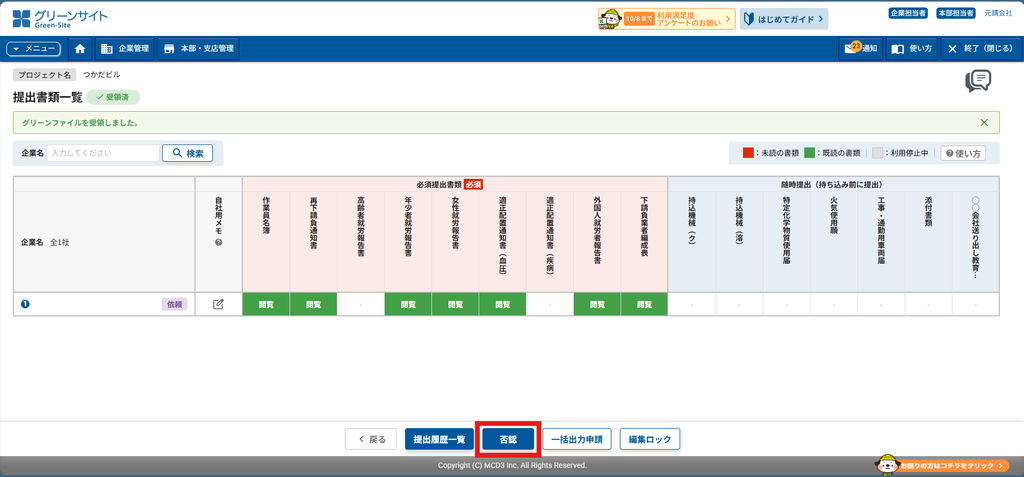Open 提出履歴一覧

click(440, 439)
